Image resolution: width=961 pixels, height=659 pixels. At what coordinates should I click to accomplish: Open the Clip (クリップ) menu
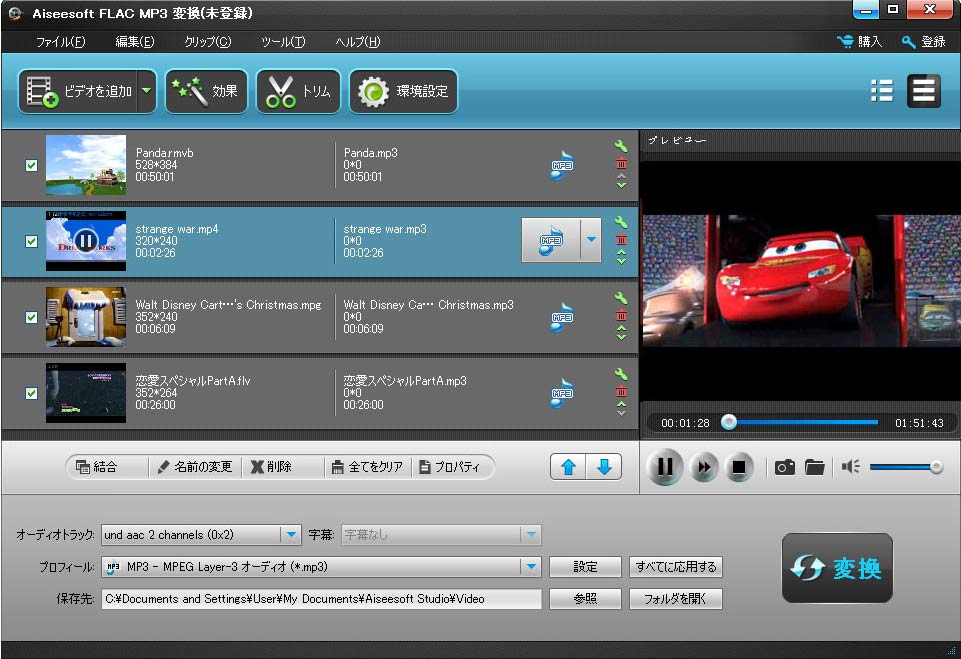tap(208, 42)
